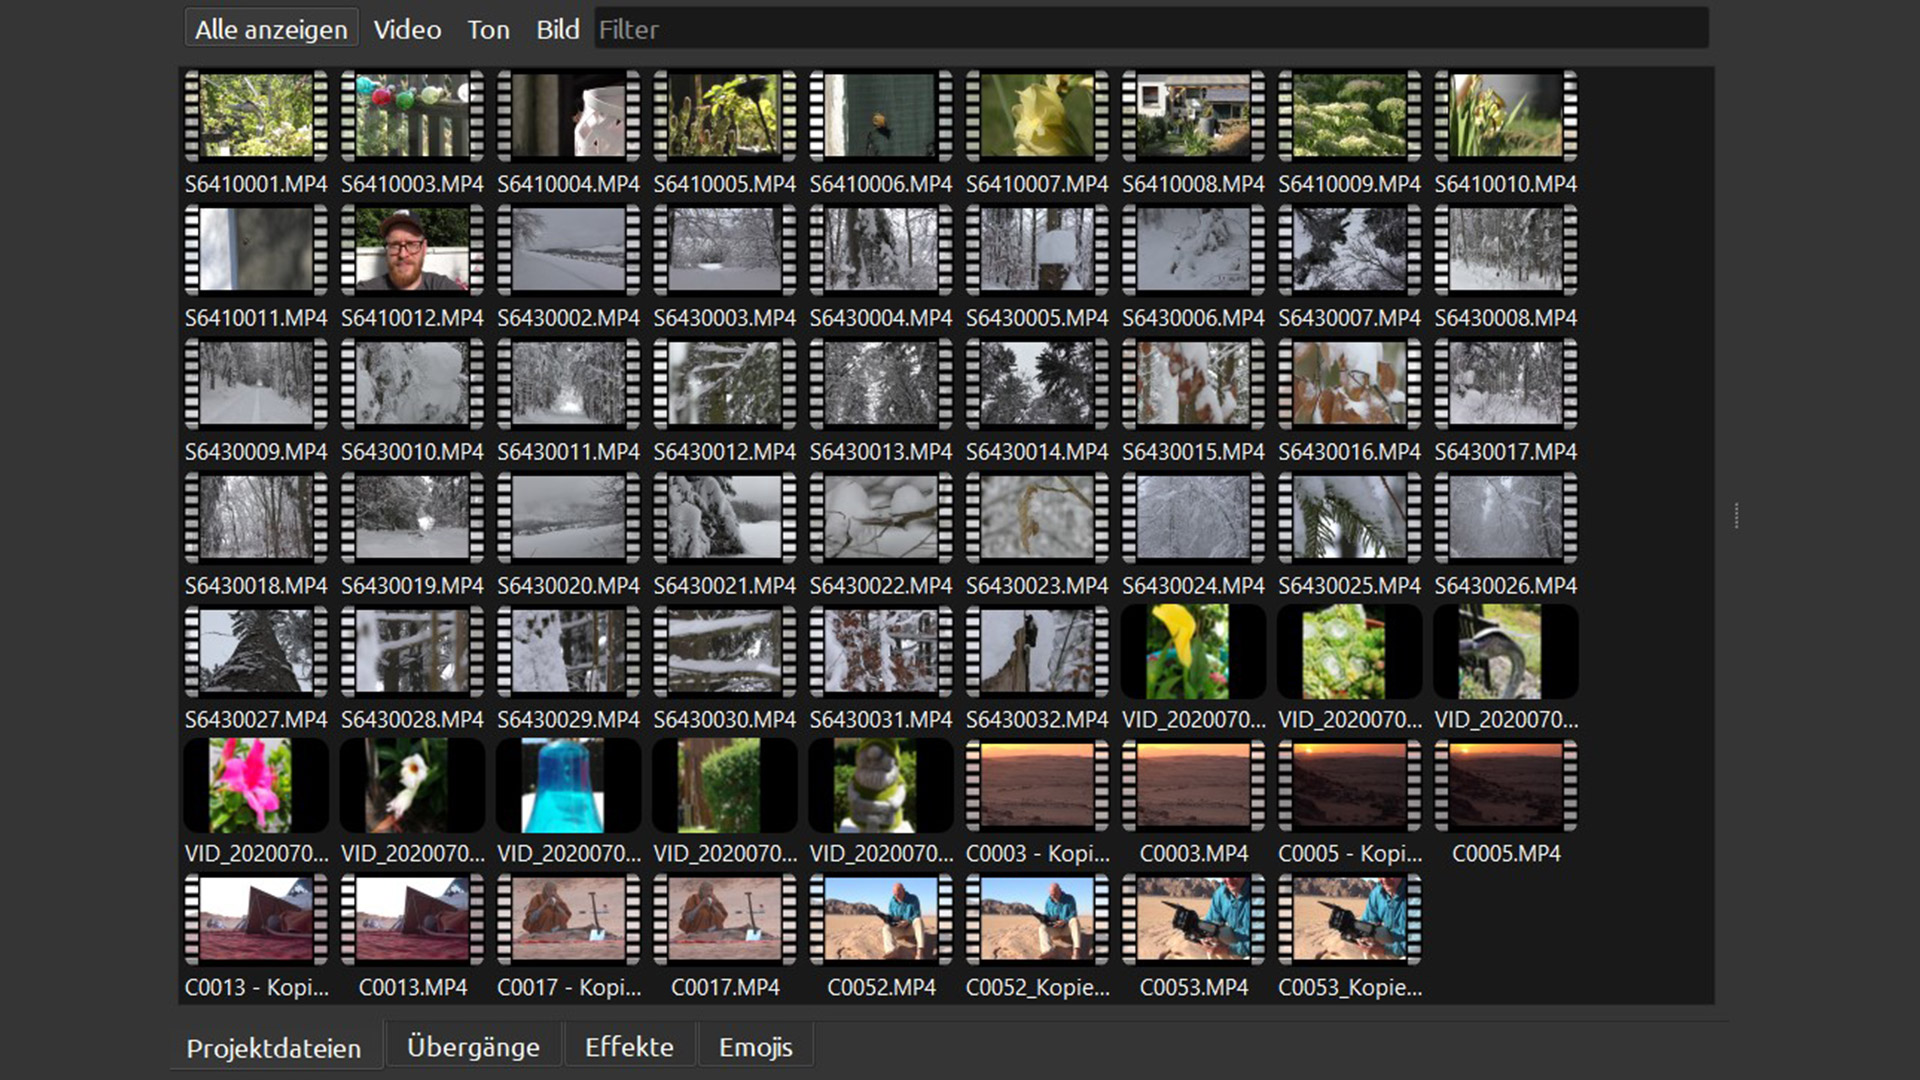Filter project files by Video
The height and width of the screenshot is (1080, 1920).
(x=407, y=30)
